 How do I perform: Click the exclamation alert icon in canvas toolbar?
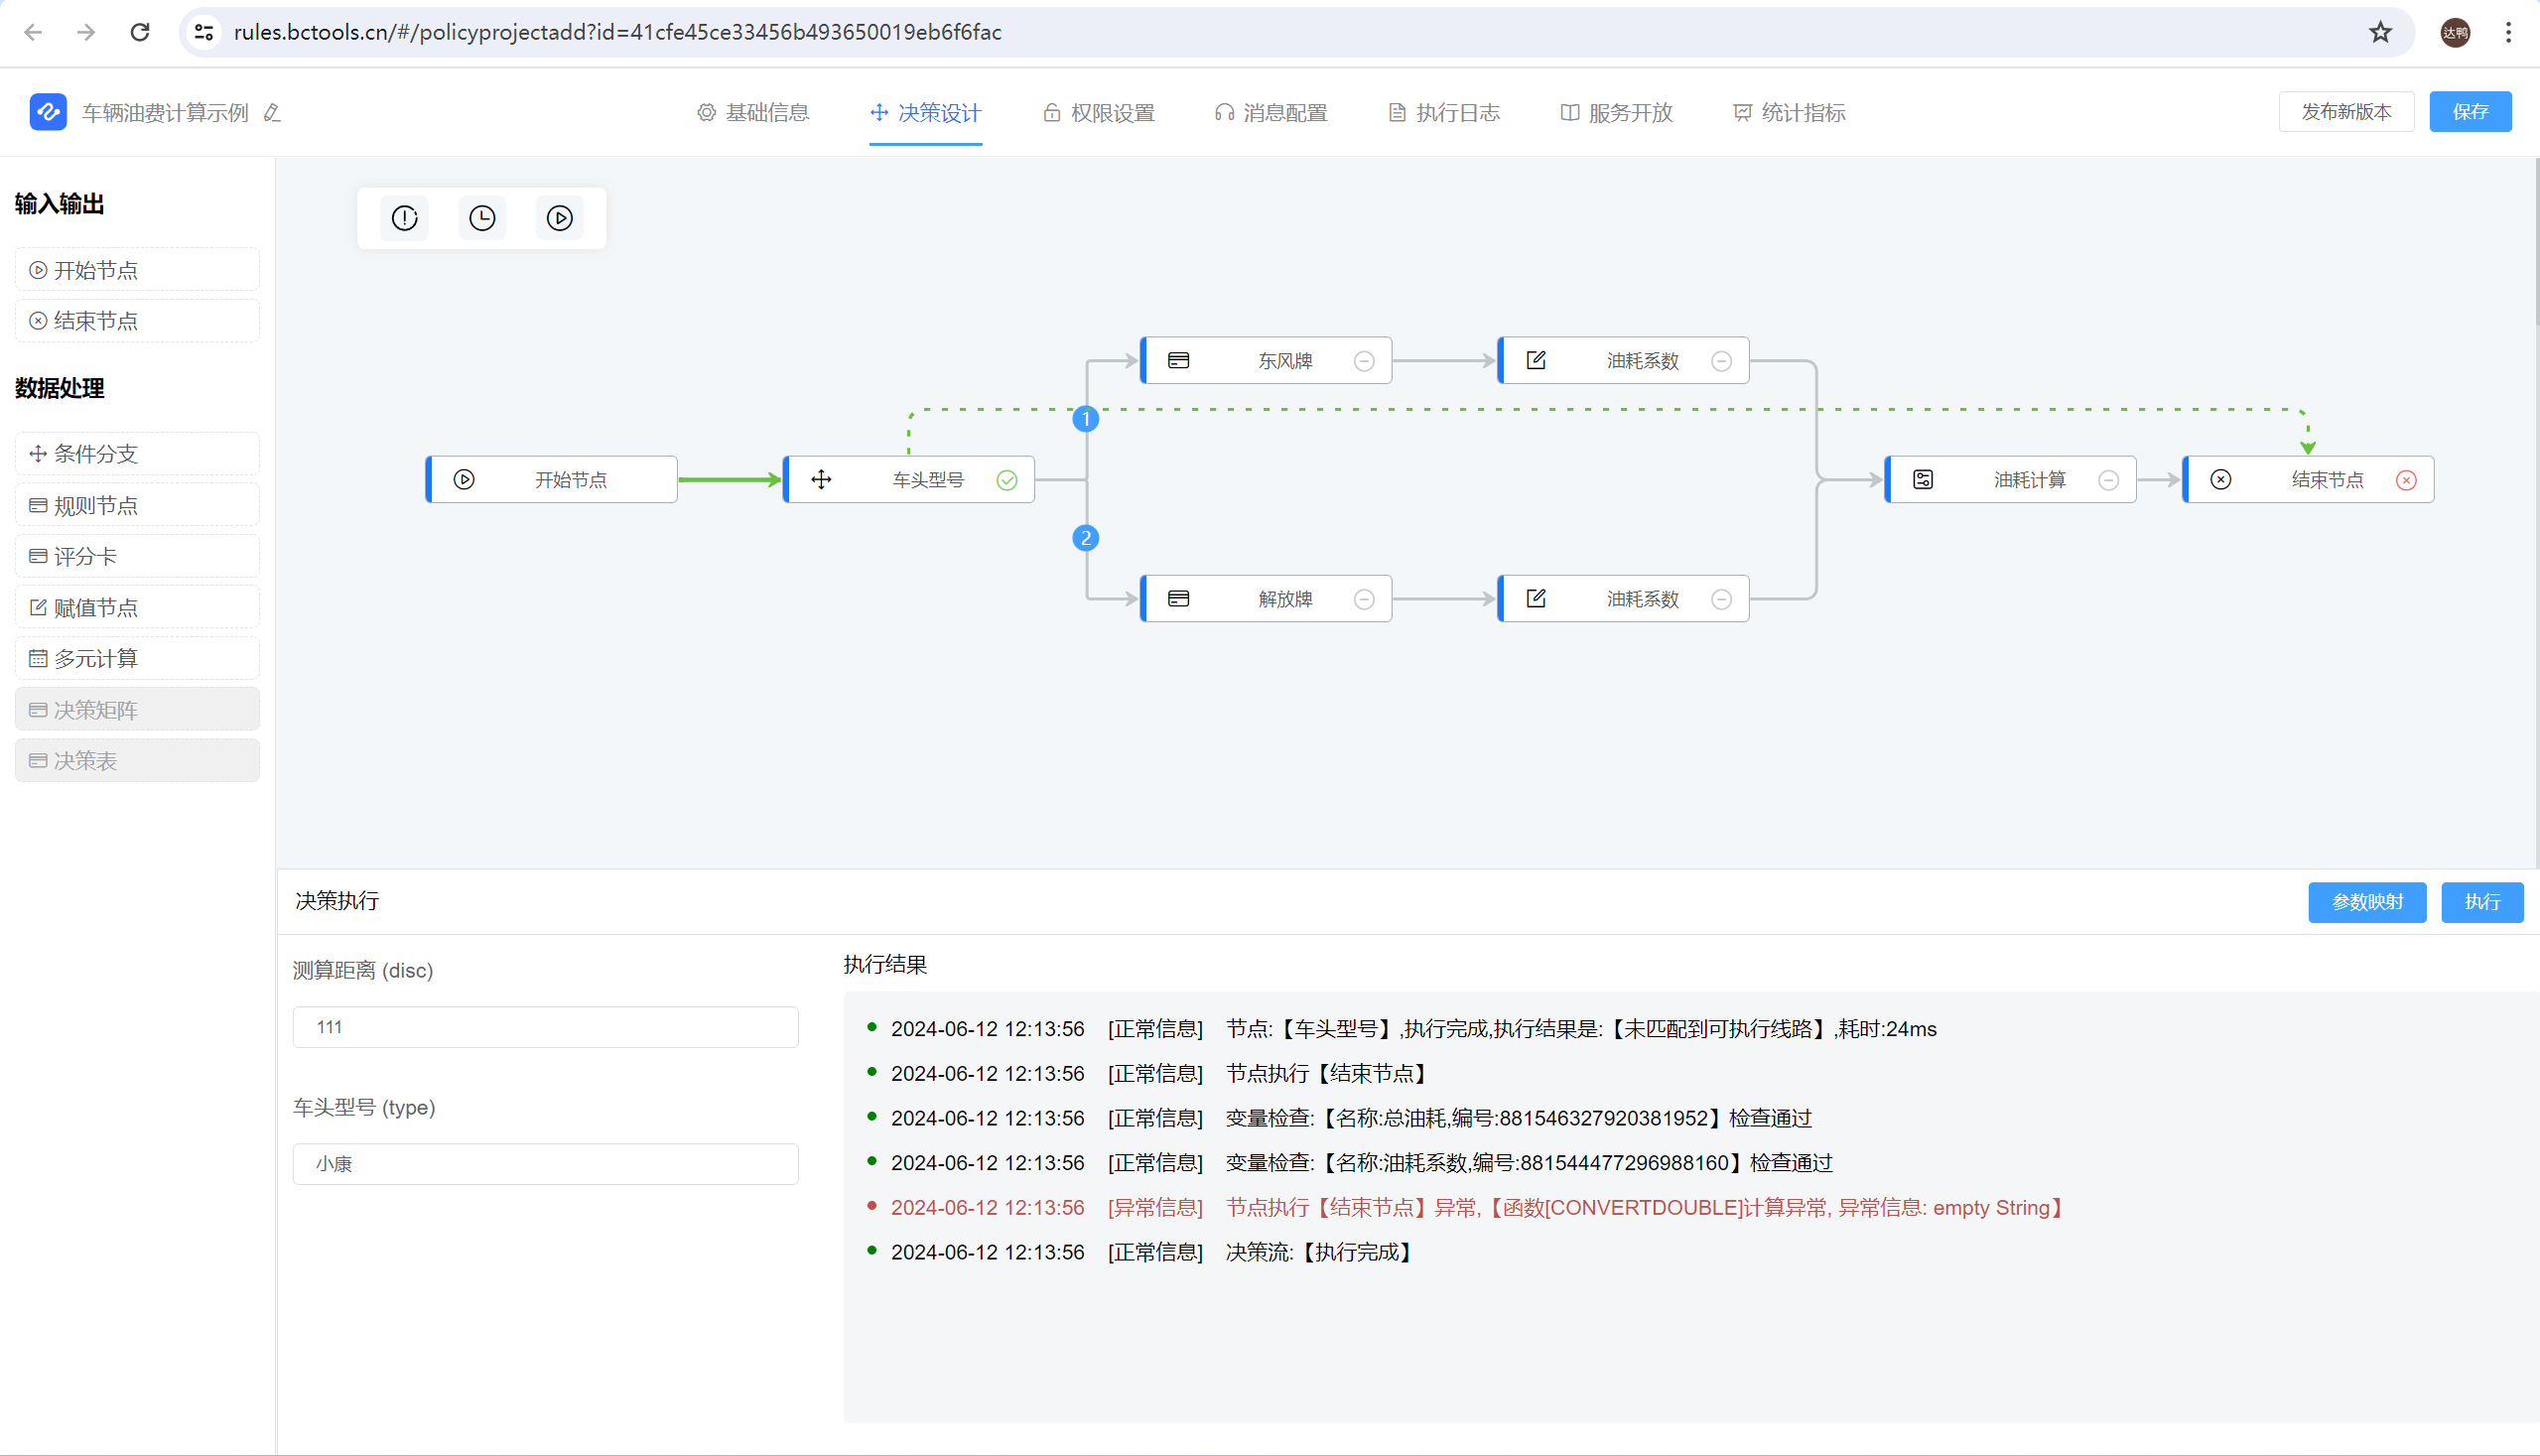(x=404, y=218)
